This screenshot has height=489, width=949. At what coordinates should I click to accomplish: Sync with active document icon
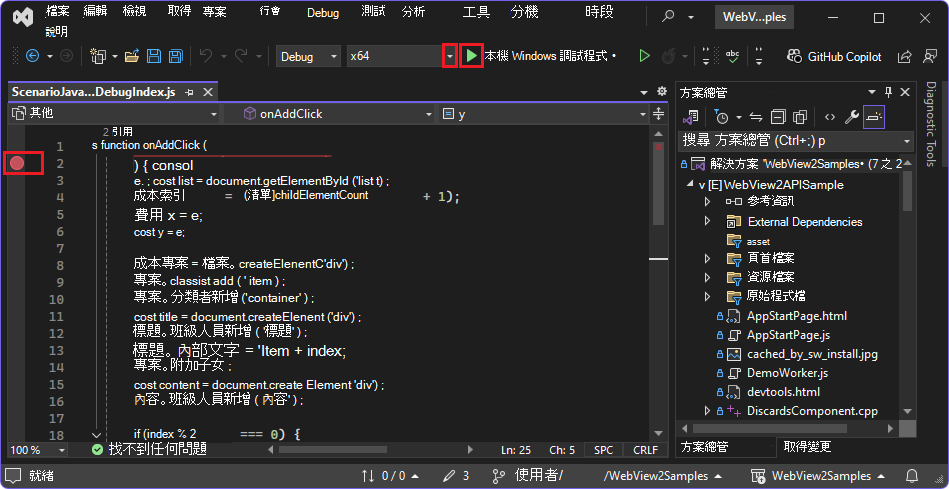[x=756, y=117]
